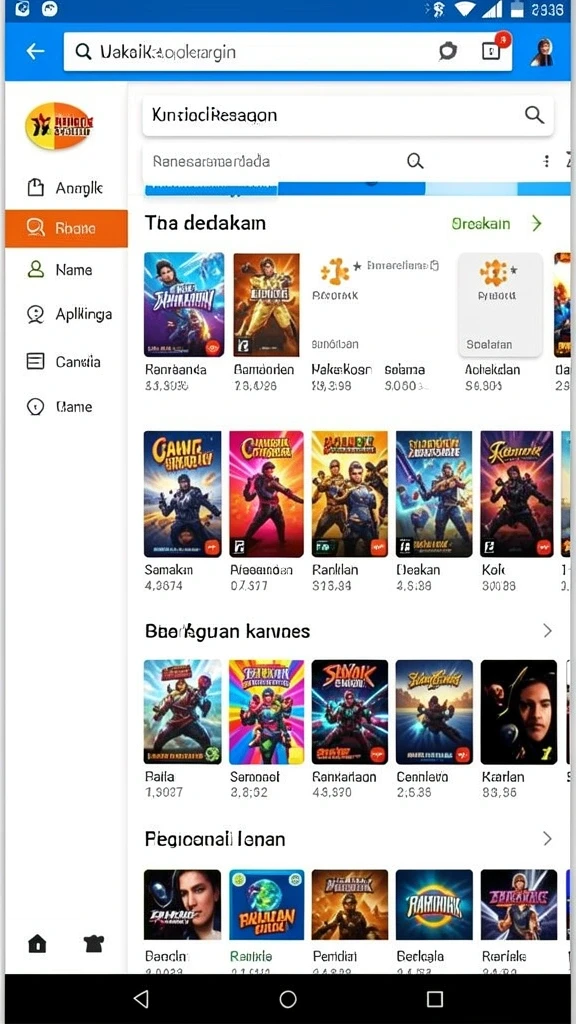
Task: Tap the Android back navigation button
Action: click(x=141, y=998)
